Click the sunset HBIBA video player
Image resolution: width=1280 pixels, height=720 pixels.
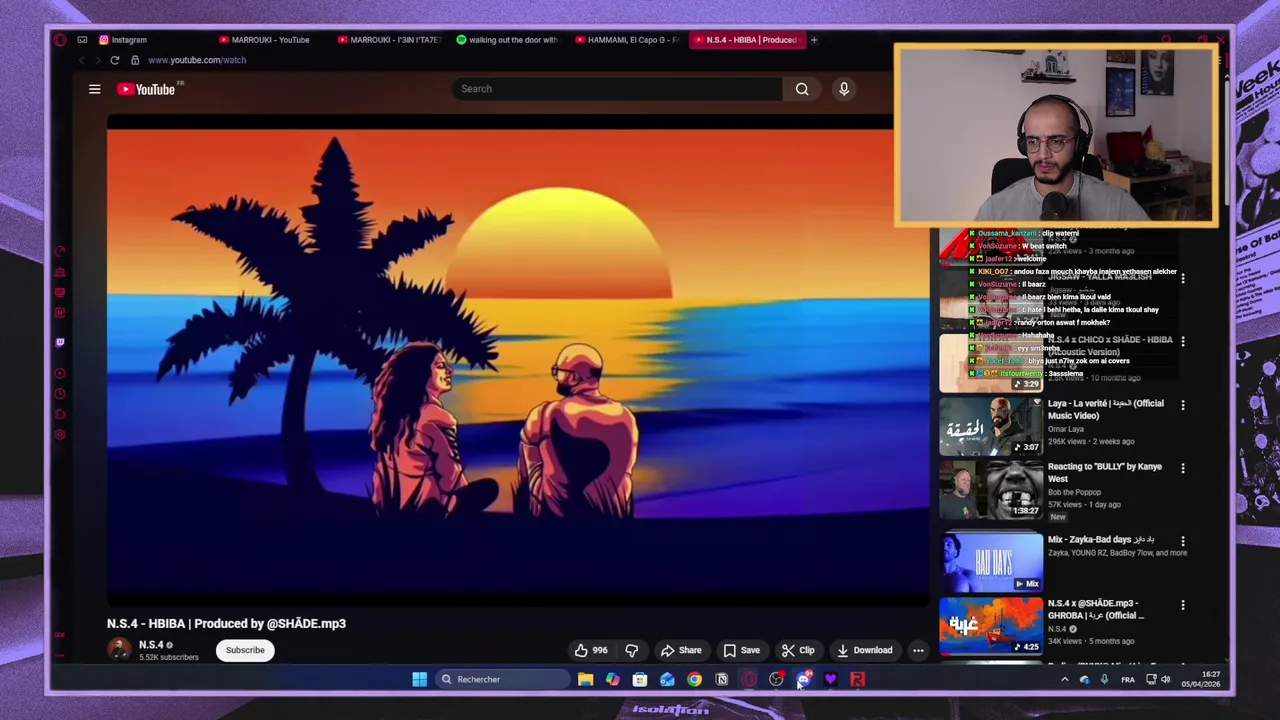pyautogui.click(x=518, y=361)
